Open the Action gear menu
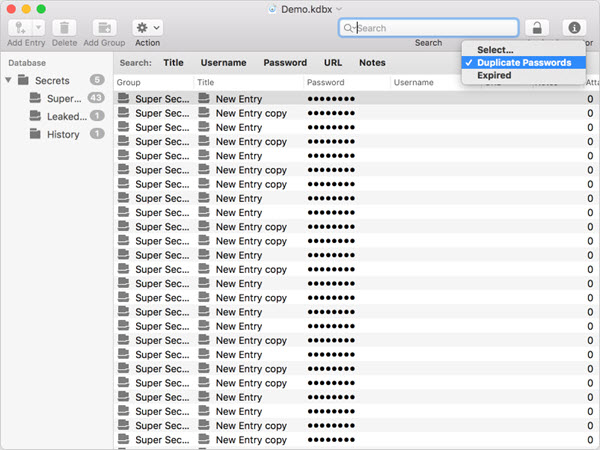The height and width of the screenshot is (450, 600). click(148, 28)
